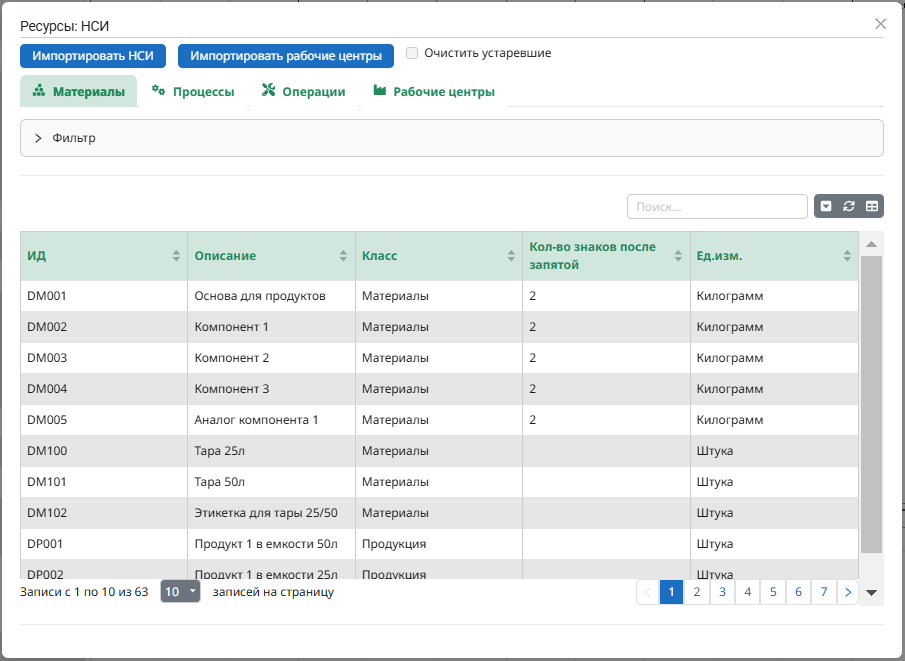
Task: Select row DM004
Action: [439, 389]
